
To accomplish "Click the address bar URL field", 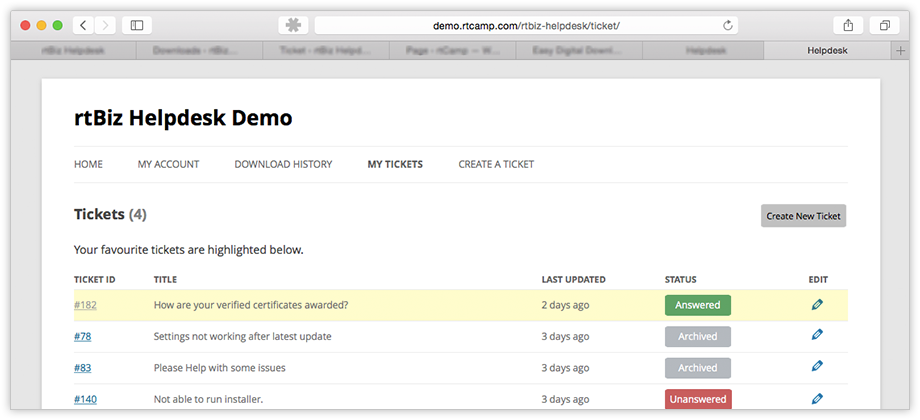I will point(520,25).
